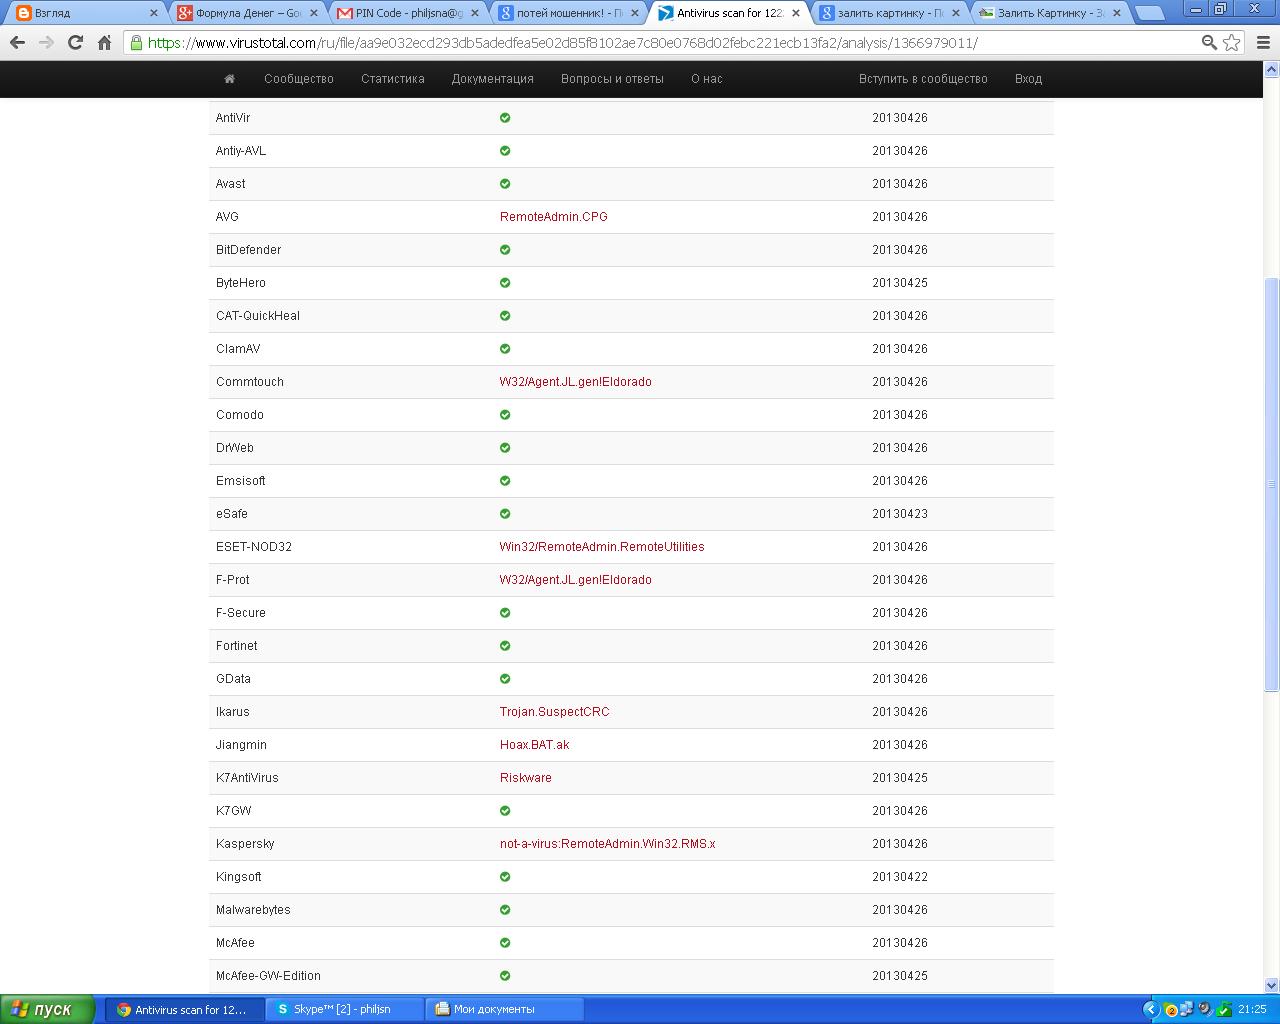The width and height of the screenshot is (1280, 1024).
Task: Click the green padlock site security icon
Action: 136,43
